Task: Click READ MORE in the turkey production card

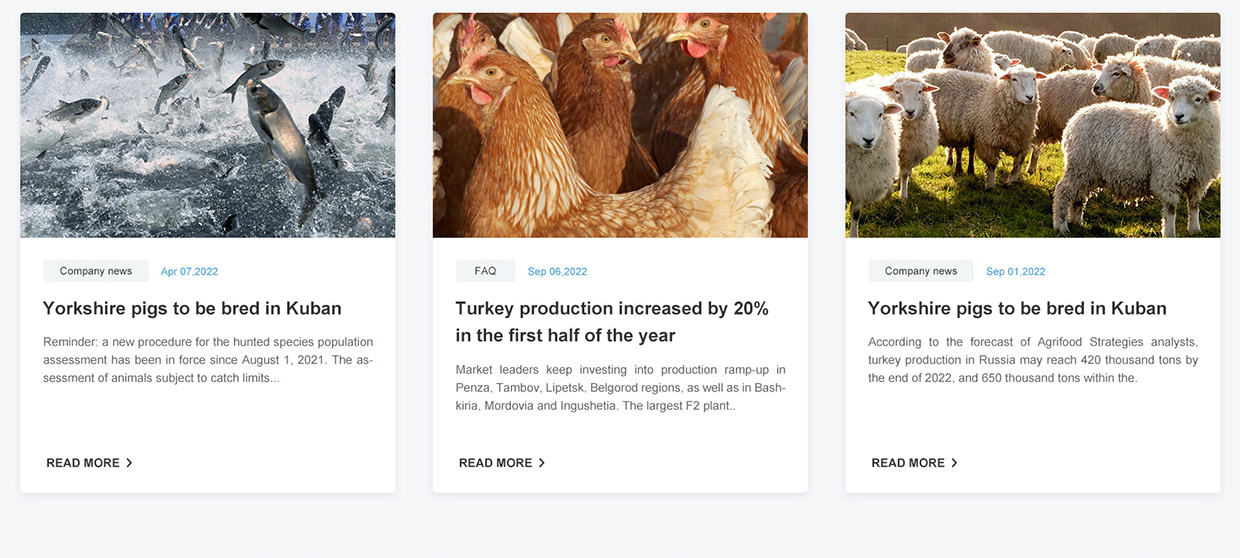Action: point(495,463)
